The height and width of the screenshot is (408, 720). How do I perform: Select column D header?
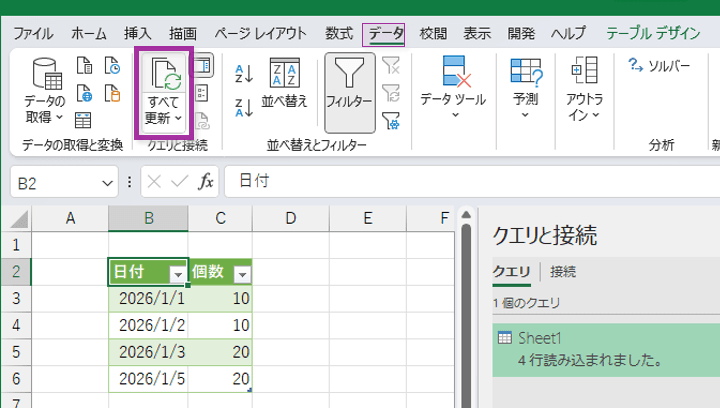click(291, 218)
